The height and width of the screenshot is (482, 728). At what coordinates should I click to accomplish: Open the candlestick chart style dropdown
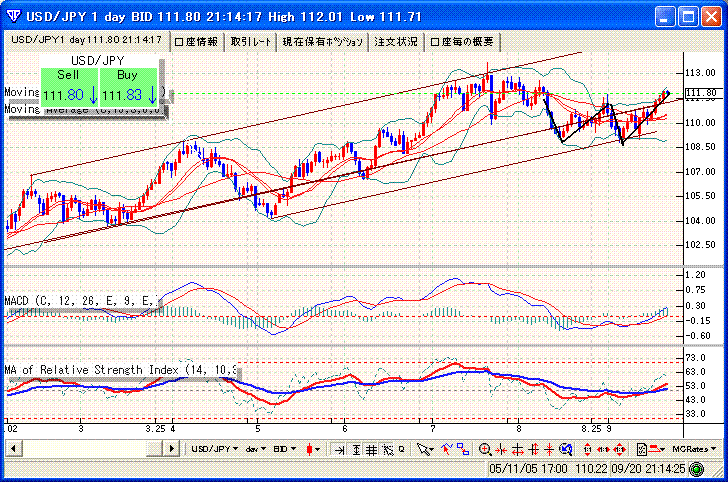[x=312, y=450]
